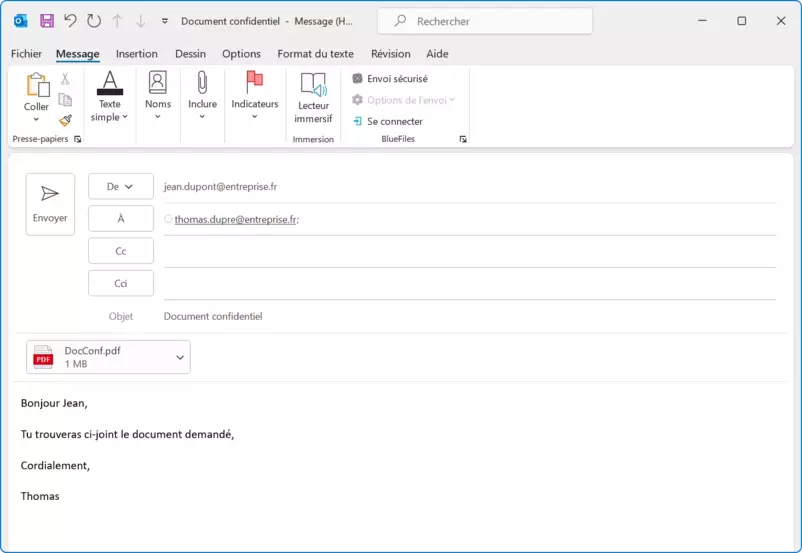Open the Indicateurs flag menu

(x=255, y=96)
